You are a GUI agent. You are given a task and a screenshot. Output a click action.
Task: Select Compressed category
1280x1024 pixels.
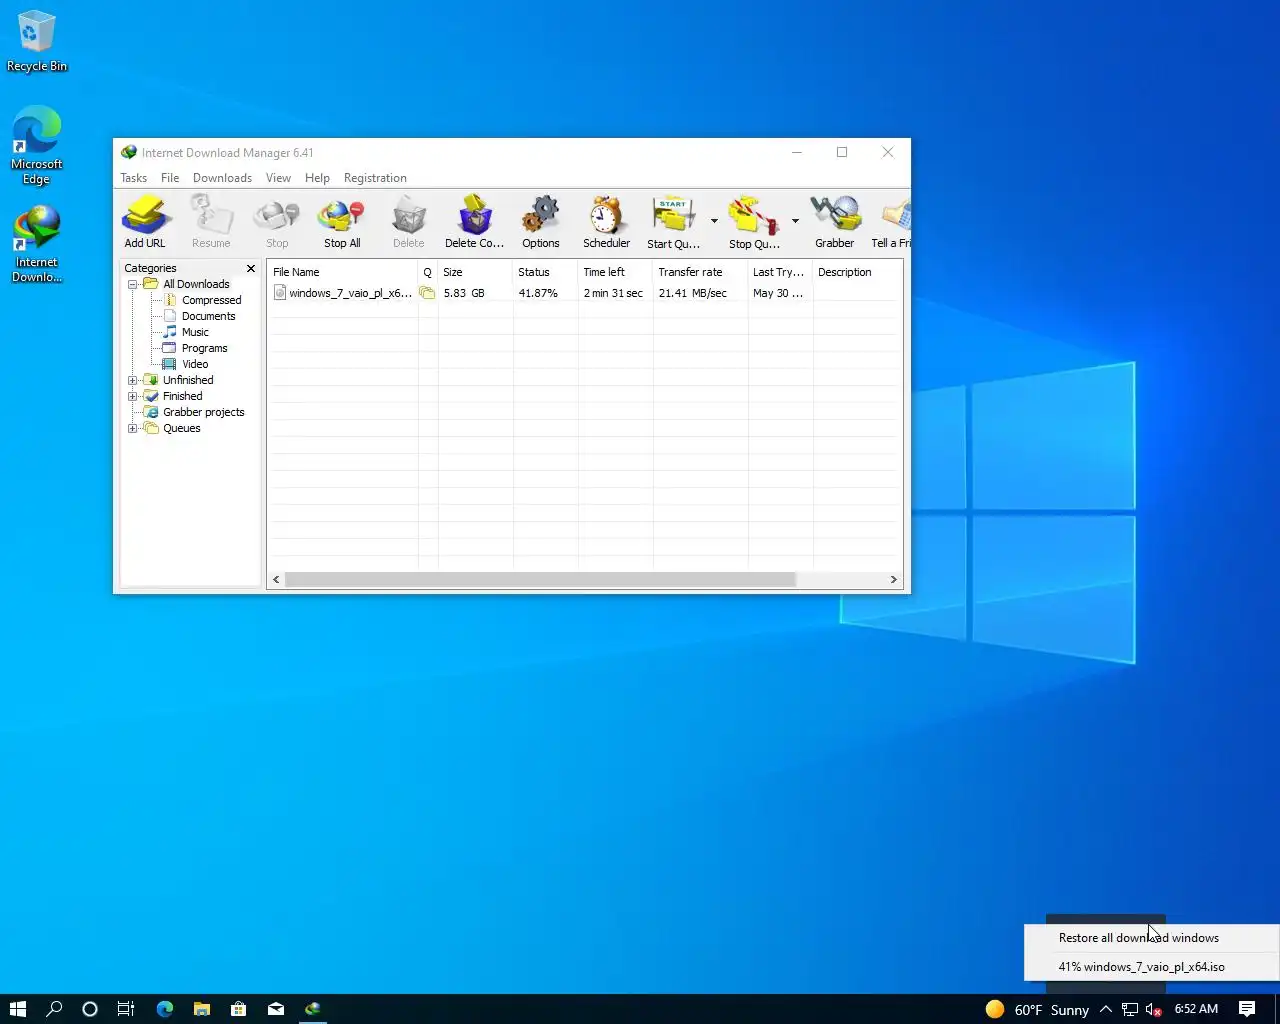pyautogui.click(x=211, y=300)
